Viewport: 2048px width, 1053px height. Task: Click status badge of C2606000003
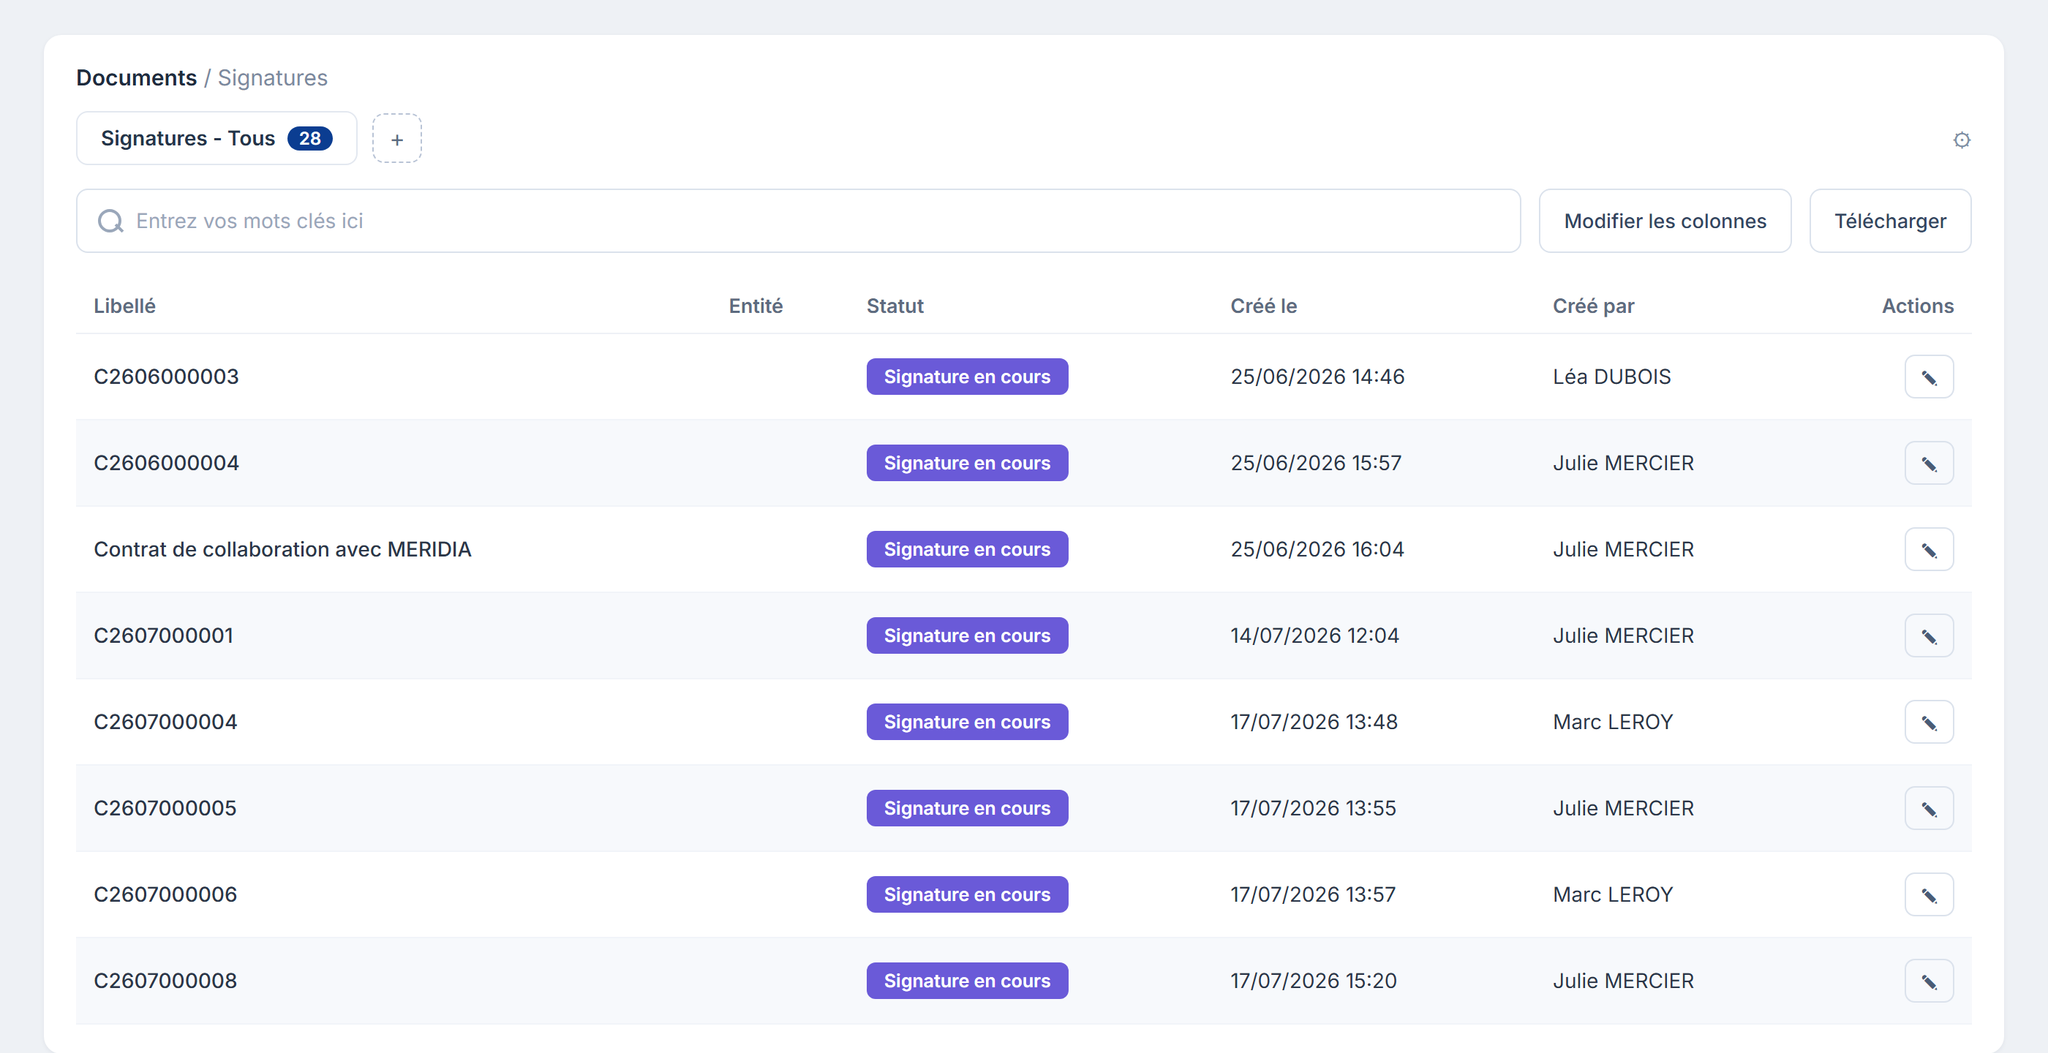967,377
